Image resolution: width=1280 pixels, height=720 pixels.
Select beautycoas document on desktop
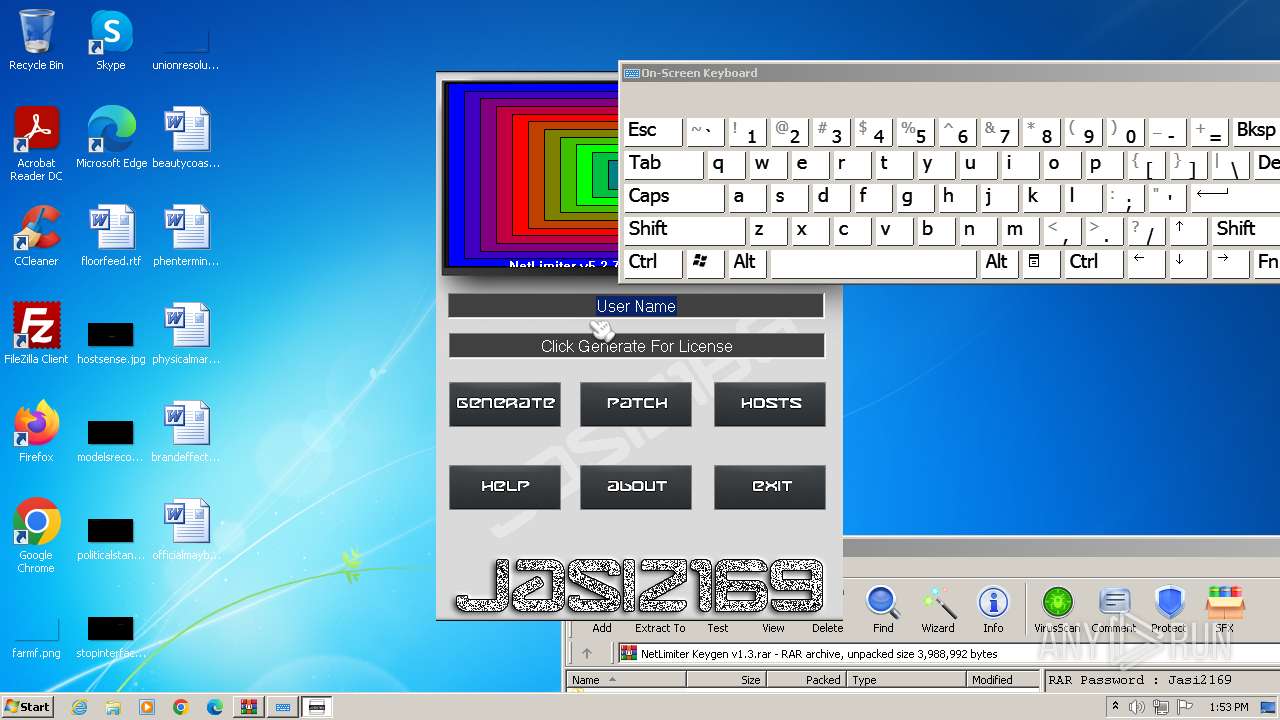[186, 138]
